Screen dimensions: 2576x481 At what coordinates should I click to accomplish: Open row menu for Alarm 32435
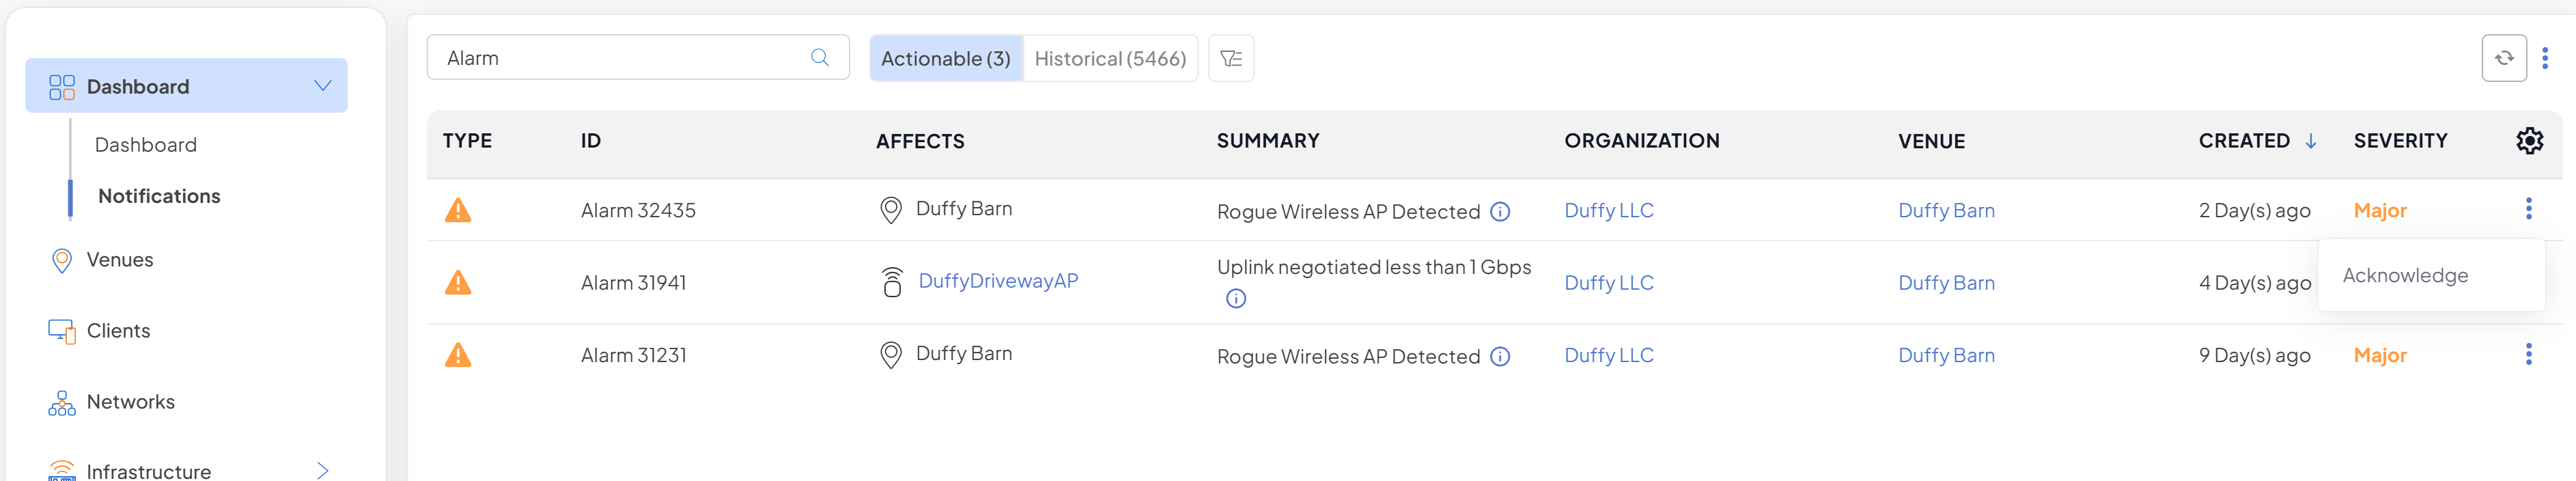pos(2529,209)
